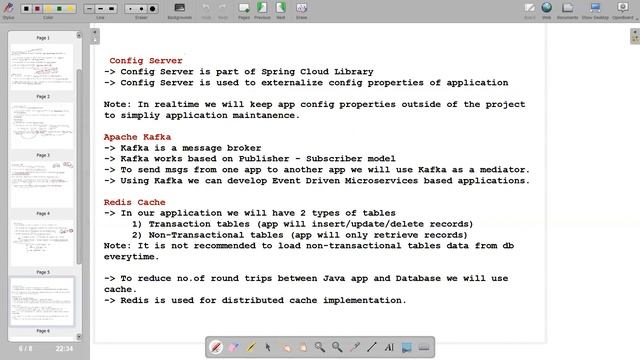
Task: Click the 'Config Server' red heading
Action: coord(146,60)
